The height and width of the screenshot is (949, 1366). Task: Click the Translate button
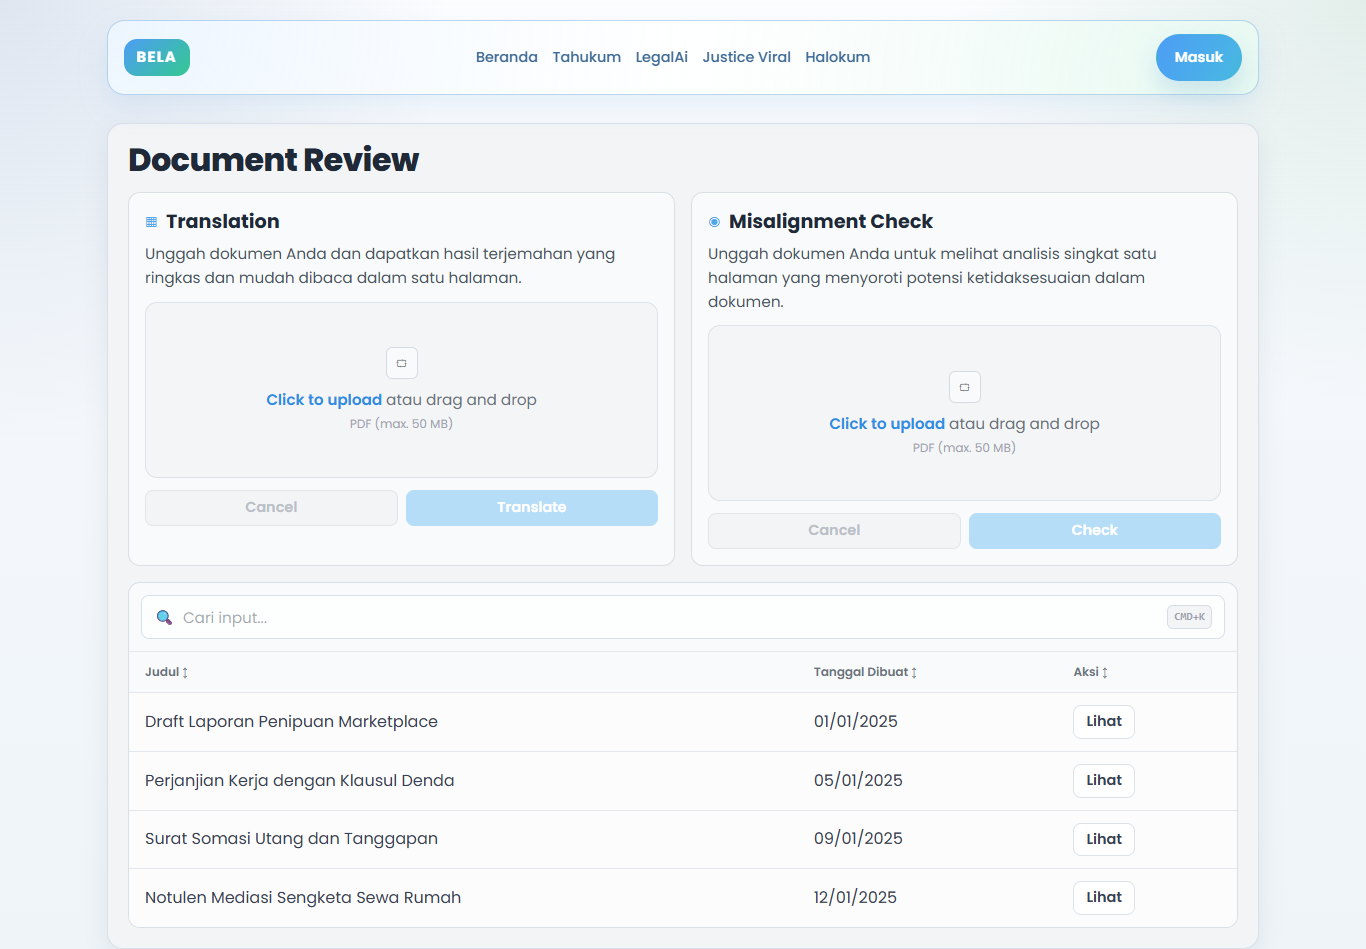pos(531,507)
